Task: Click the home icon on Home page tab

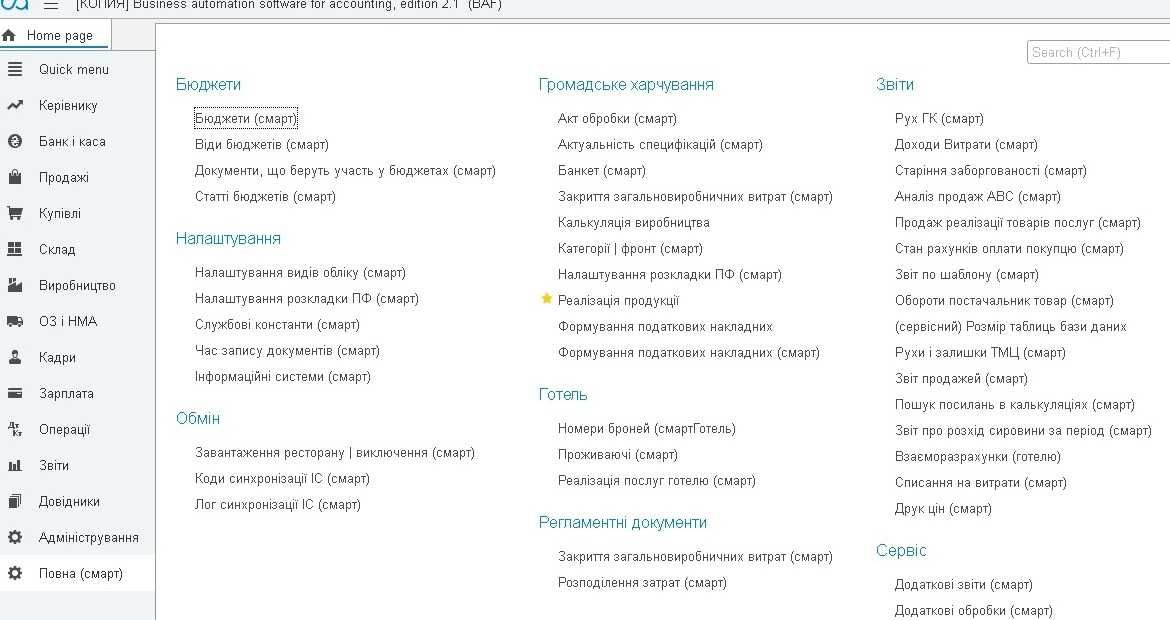Action: (x=9, y=35)
